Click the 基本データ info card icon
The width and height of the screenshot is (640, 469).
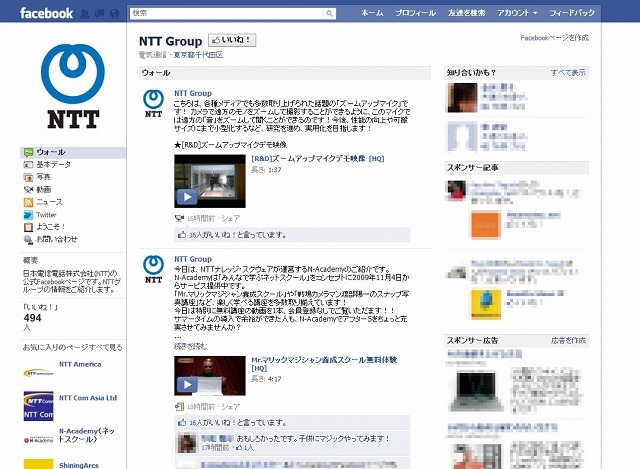point(28,165)
